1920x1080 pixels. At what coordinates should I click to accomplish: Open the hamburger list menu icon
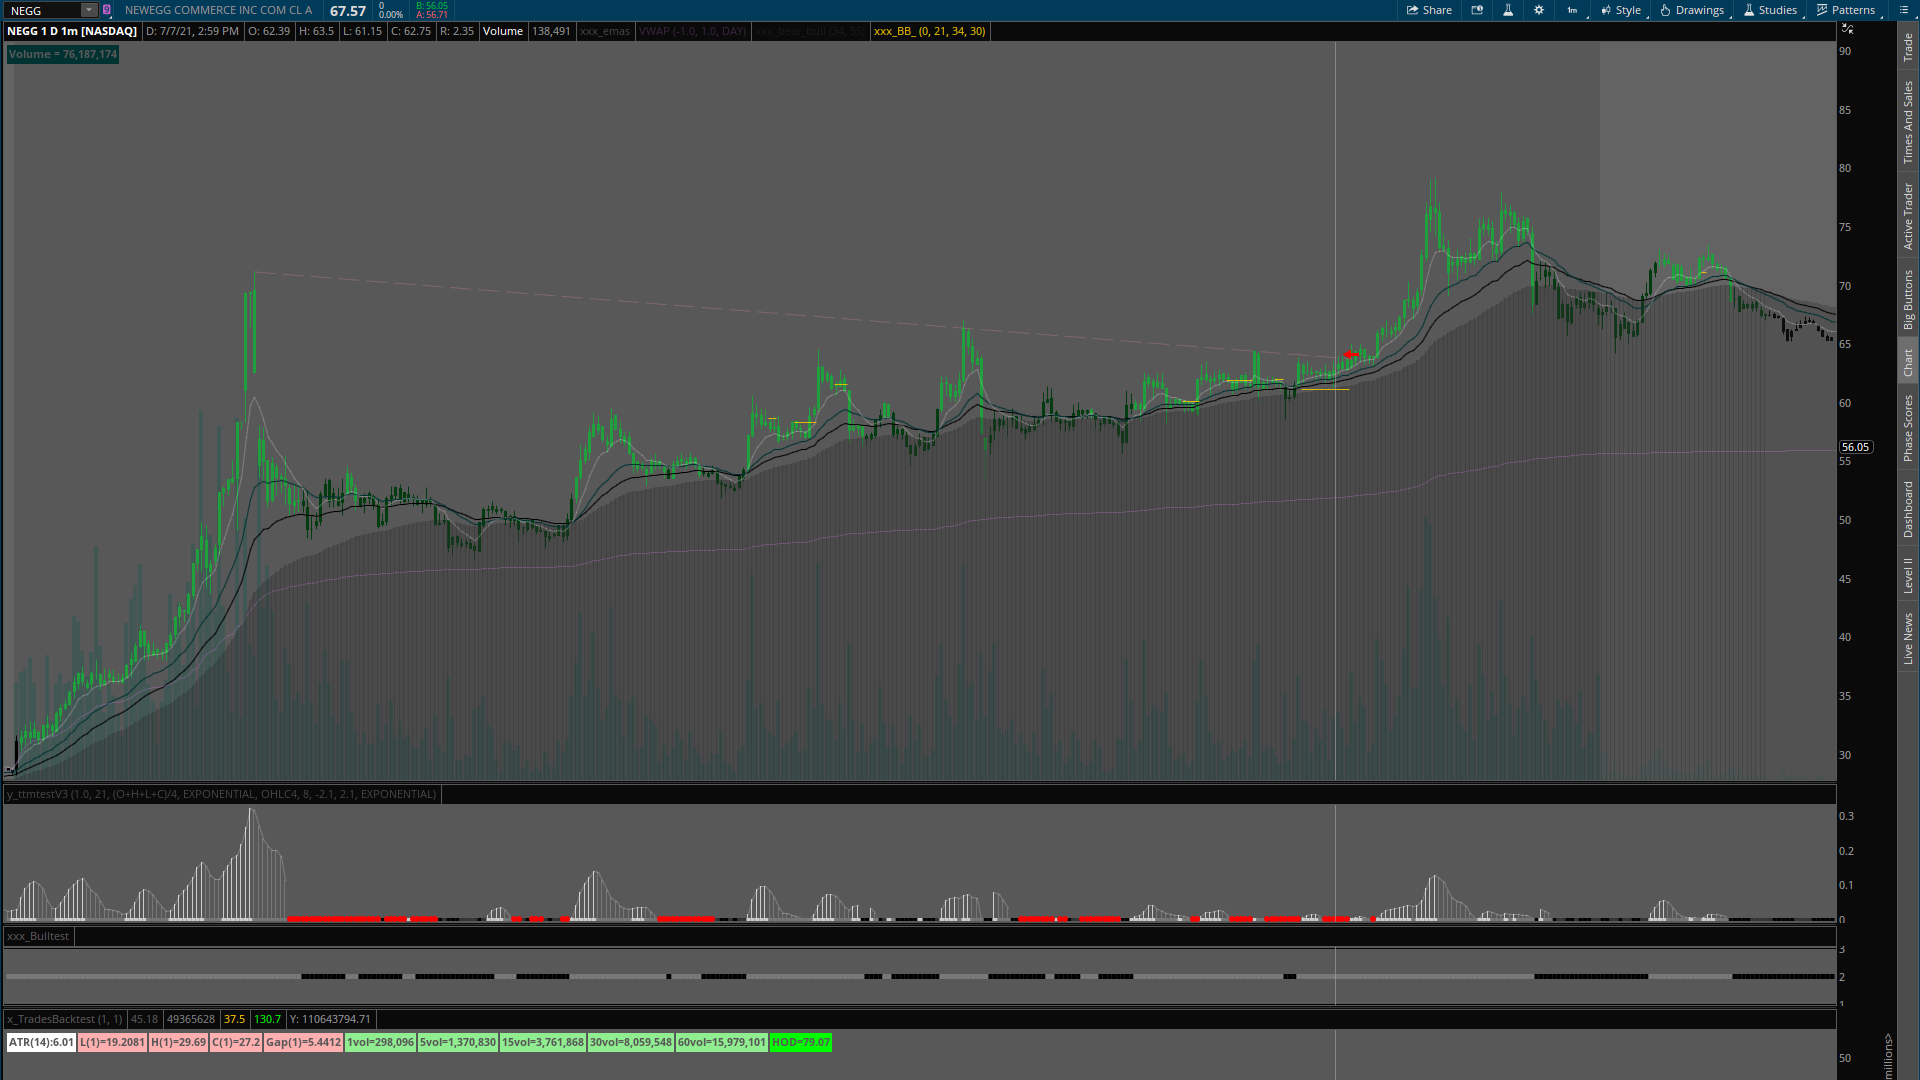tap(1904, 10)
